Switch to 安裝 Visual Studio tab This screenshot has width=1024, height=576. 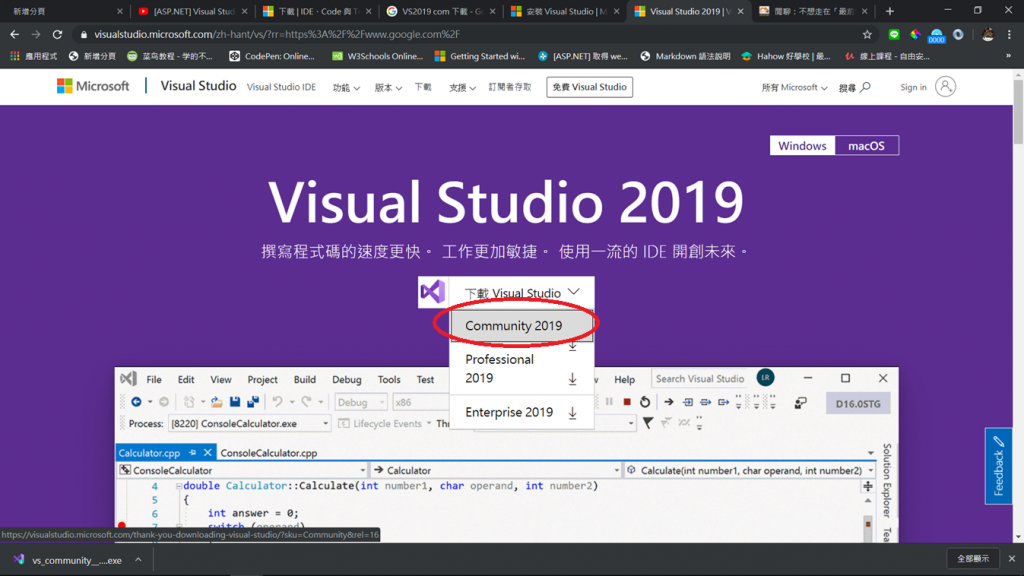(x=565, y=11)
